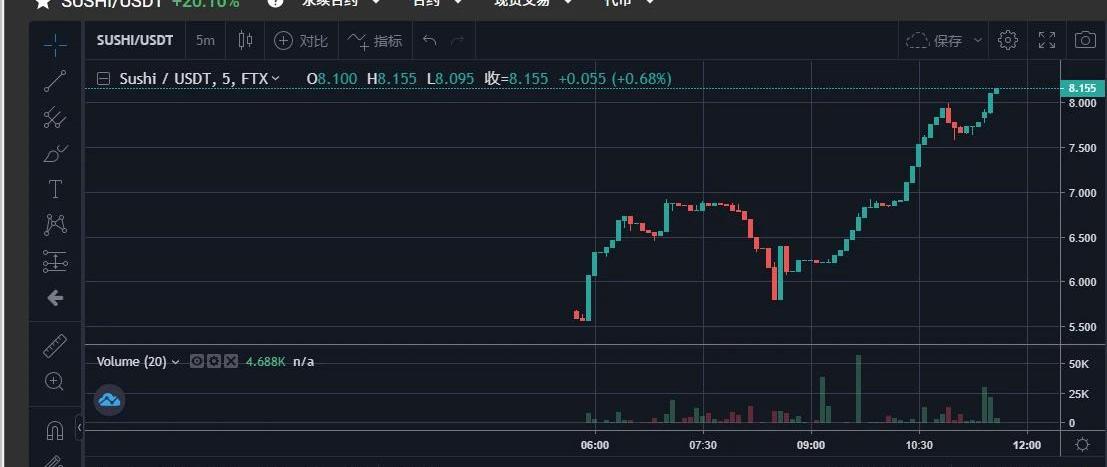This screenshot has height=467, width=1107.
Task: Open the indicators button
Action: [x=376, y=41]
